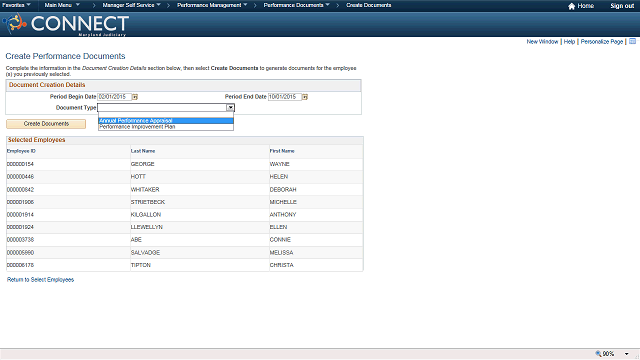Click last name STRIETBECK
The height and width of the screenshot is (360, 640).
pyautogui.click(x=148, y=202)
